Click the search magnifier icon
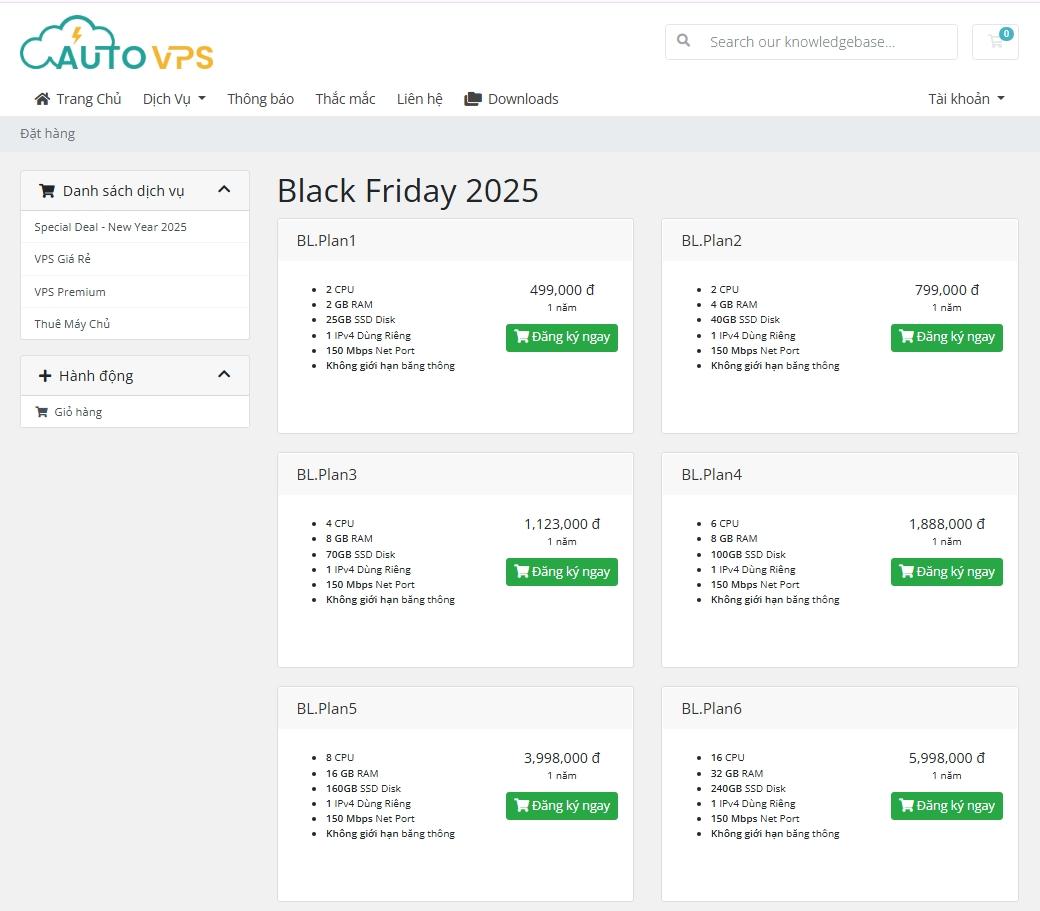 pos(684,41)
